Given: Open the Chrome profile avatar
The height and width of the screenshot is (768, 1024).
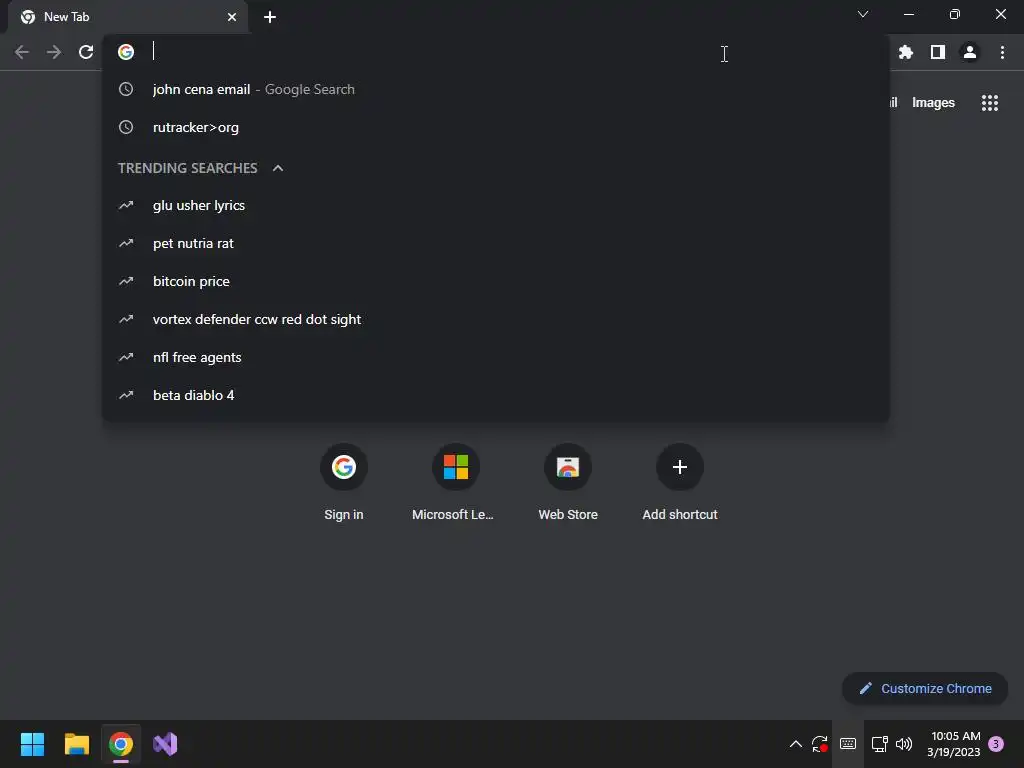Looking at the screenshot, I should point(970,52).
